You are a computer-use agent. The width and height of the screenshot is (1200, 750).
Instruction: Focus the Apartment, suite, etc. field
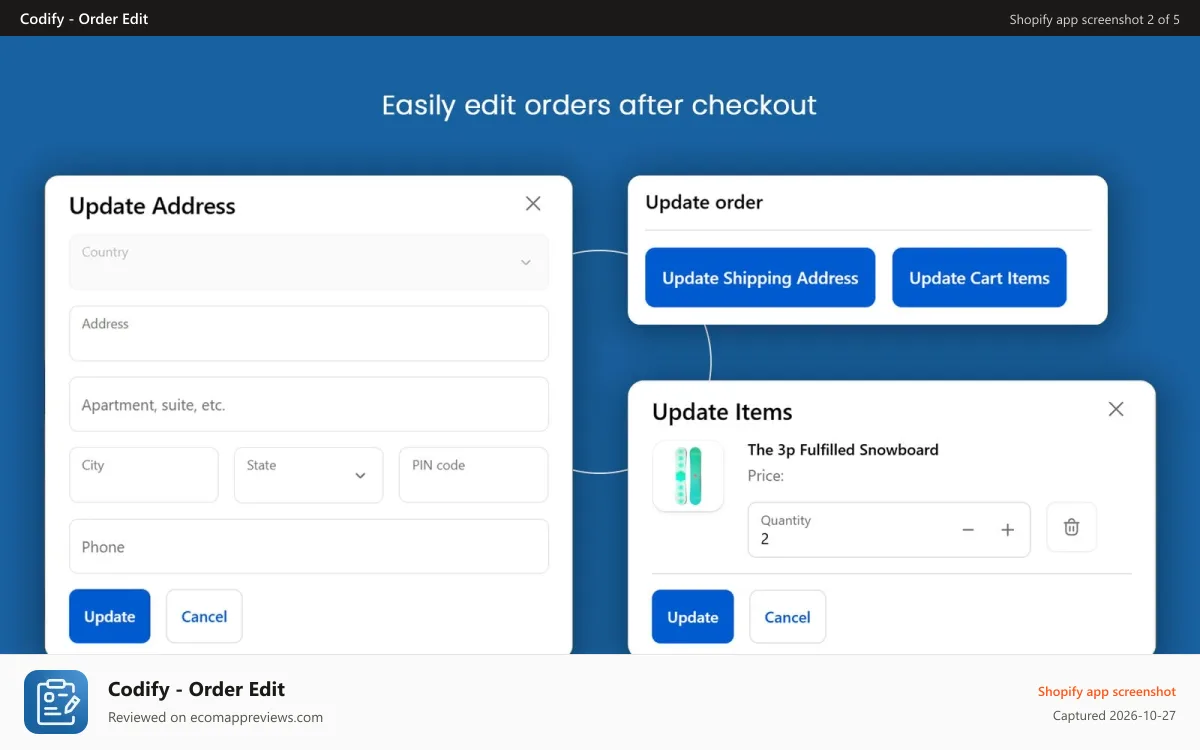click(x=309, y=404)
